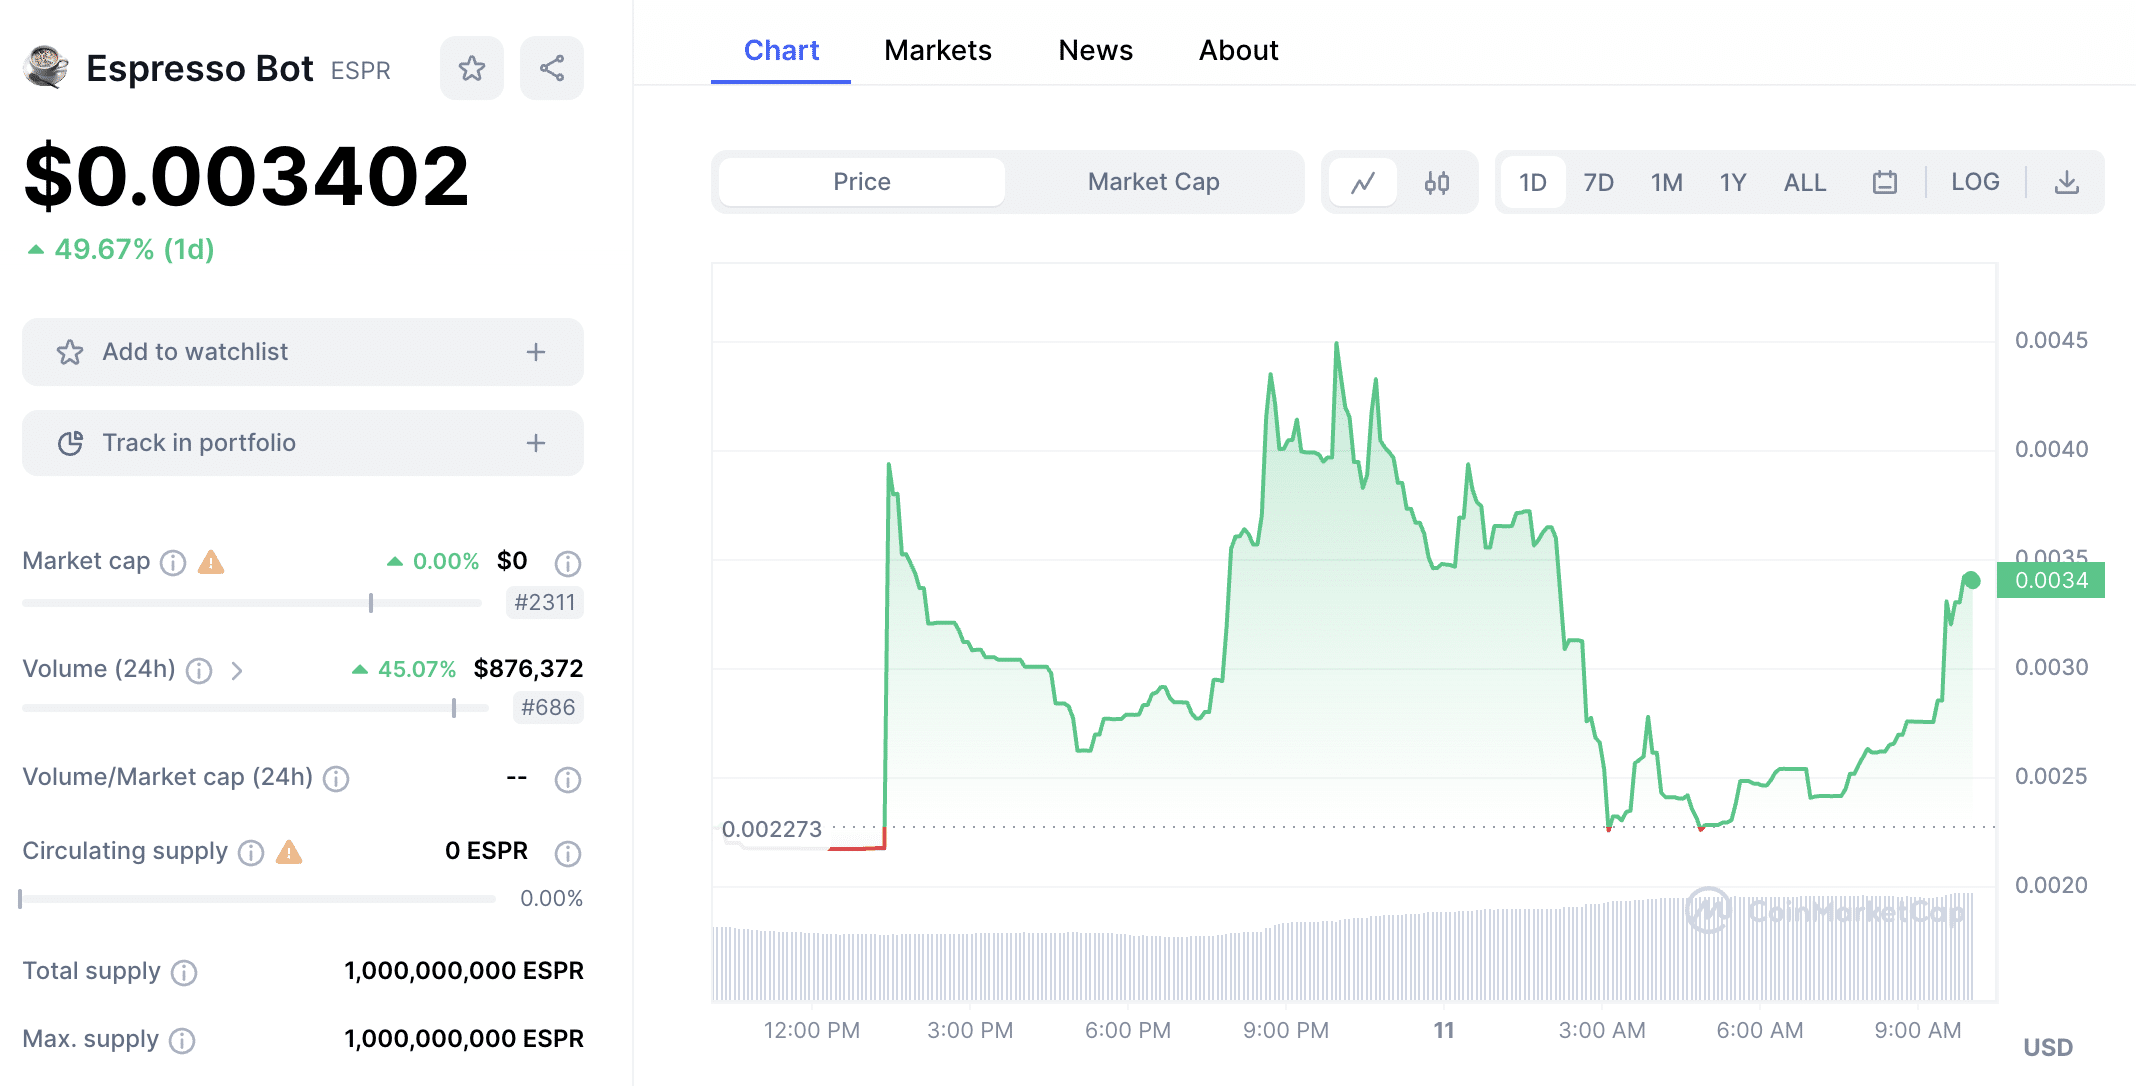
Task: Click the plus icon on Track in portfolio
Action: point(536,443)
